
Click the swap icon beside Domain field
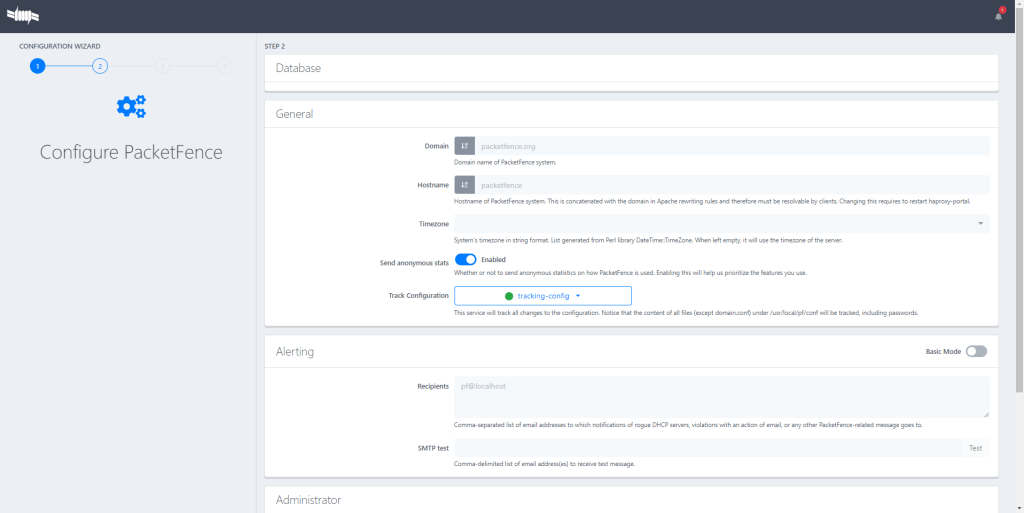(x=464, y=146)
